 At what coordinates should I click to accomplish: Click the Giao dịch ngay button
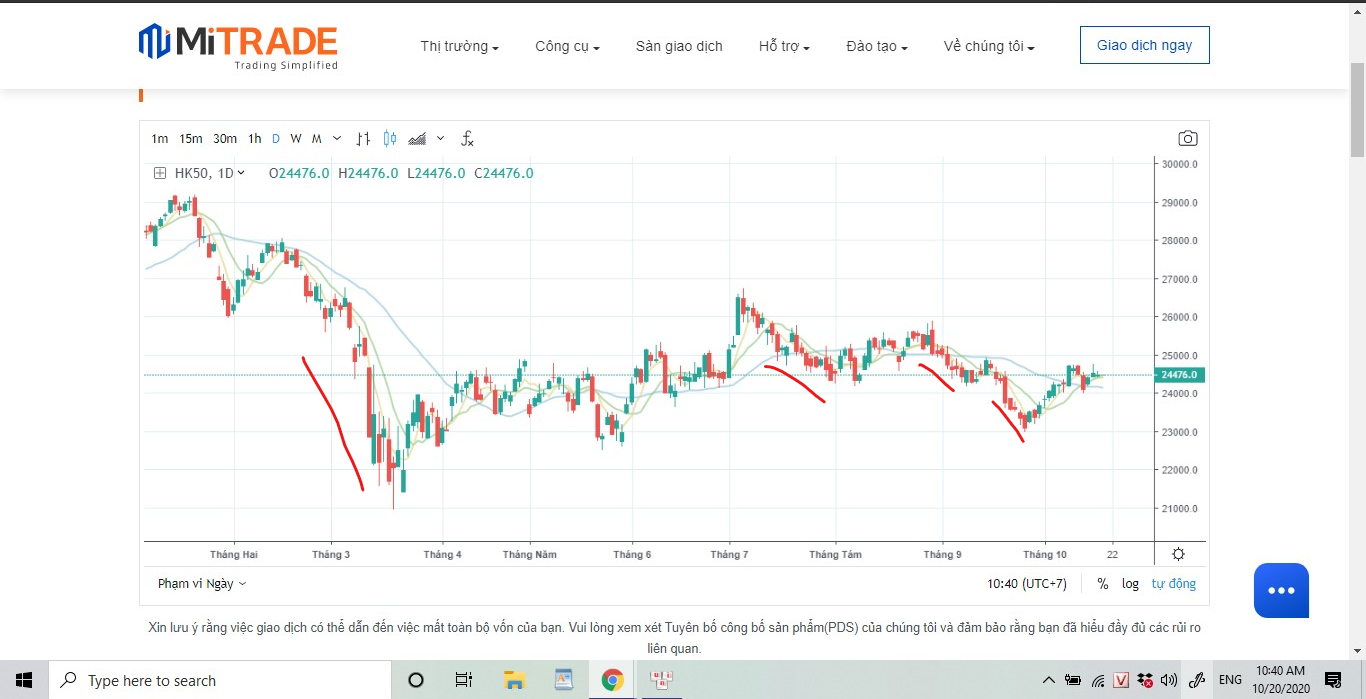1144,45
